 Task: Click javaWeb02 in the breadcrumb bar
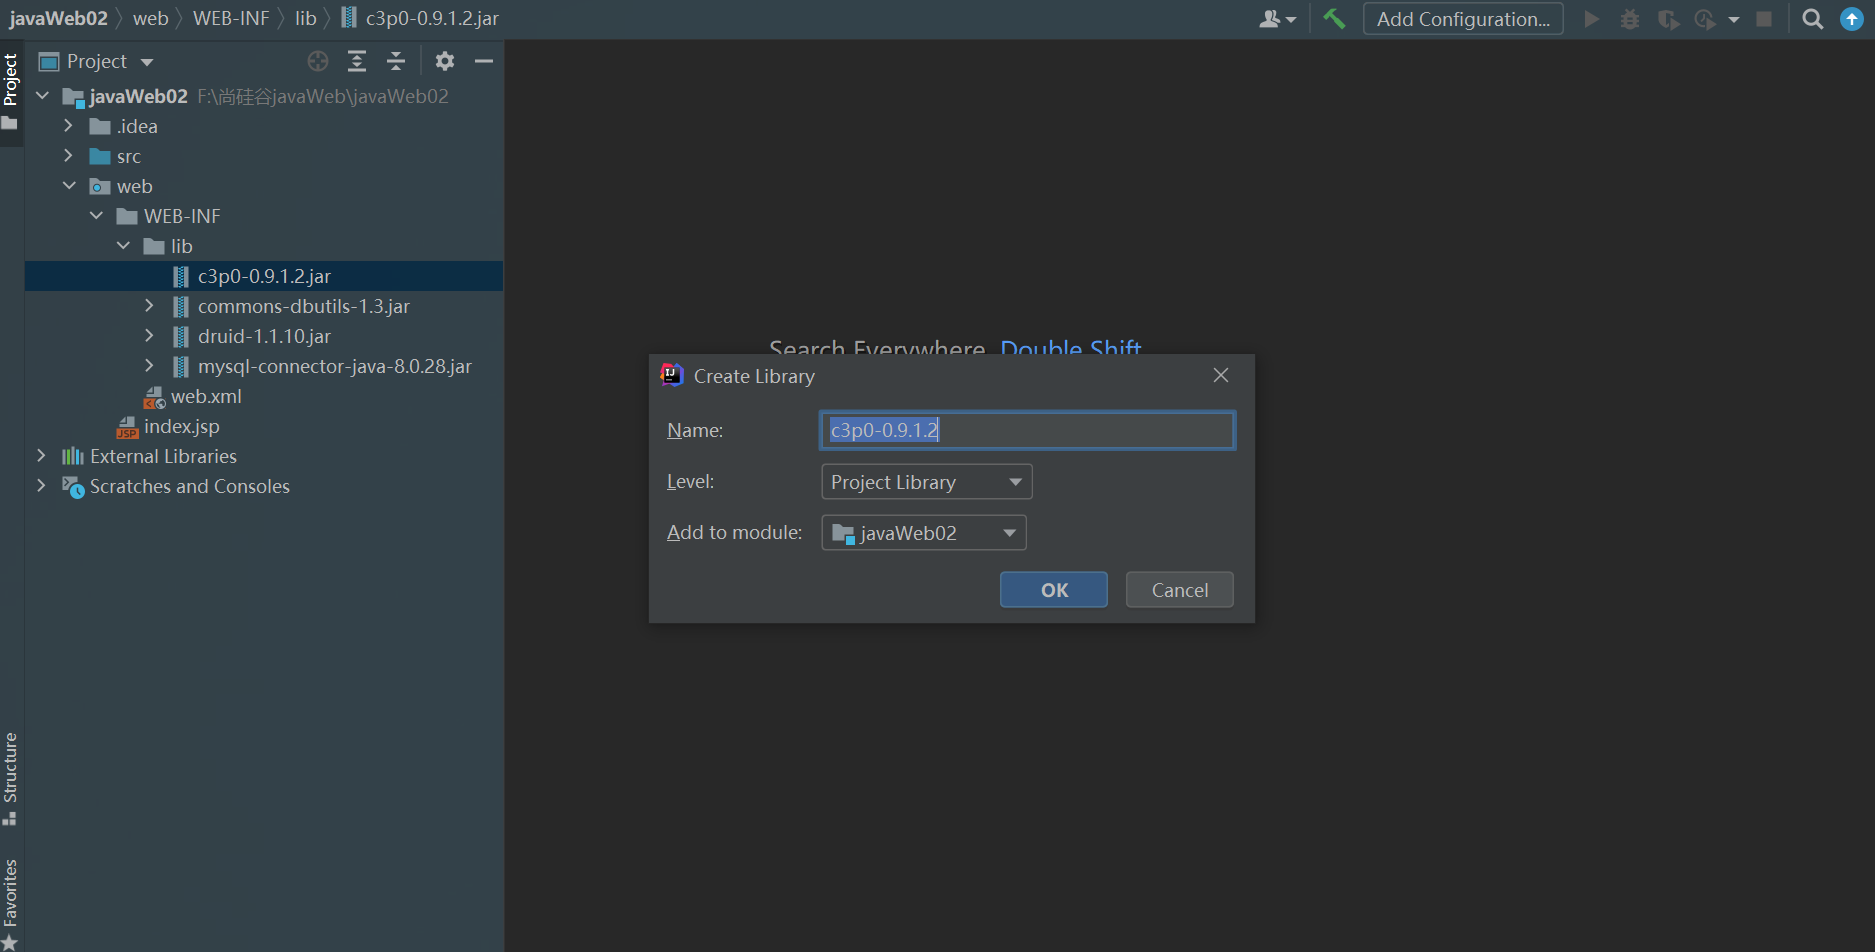pyautogui.click(x=58, y=18)
